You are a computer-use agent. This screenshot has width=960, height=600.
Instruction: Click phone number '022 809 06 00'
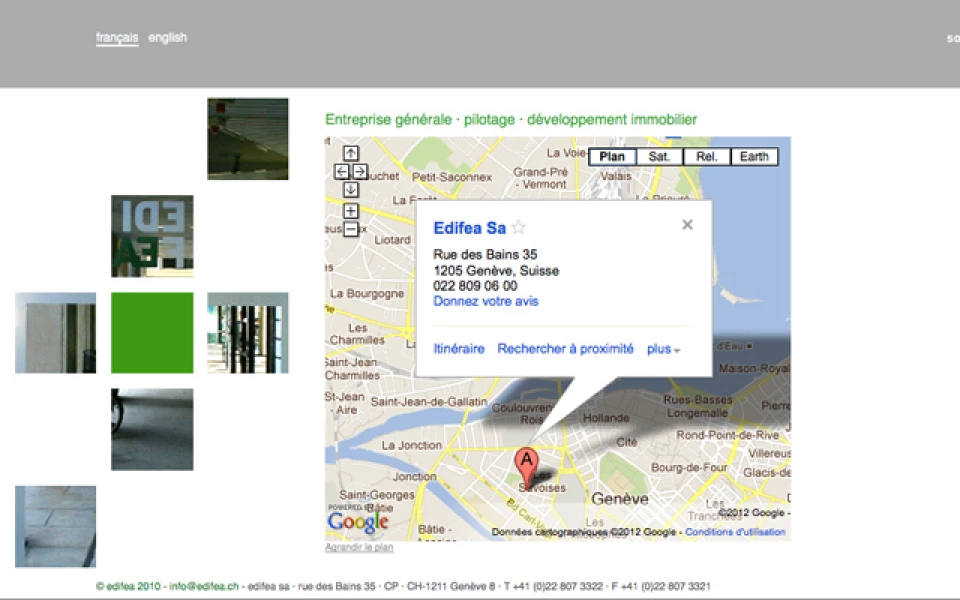pos(475,286)
